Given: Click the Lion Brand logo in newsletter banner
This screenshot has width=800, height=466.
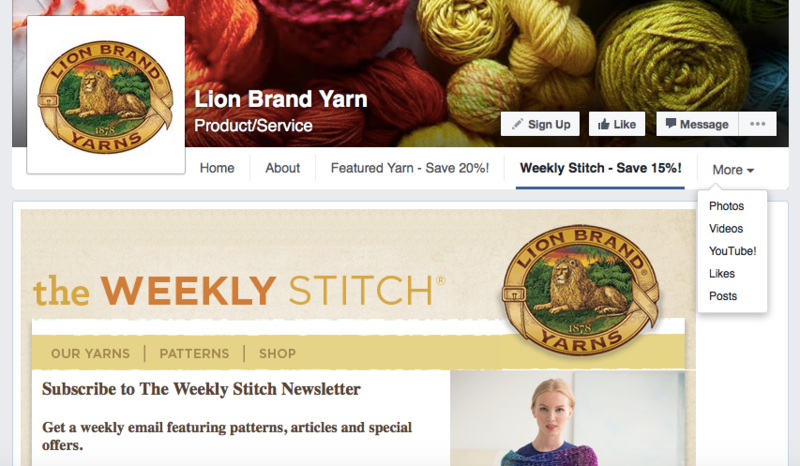Looking at the screenshot, I should (x=581, y=289).
